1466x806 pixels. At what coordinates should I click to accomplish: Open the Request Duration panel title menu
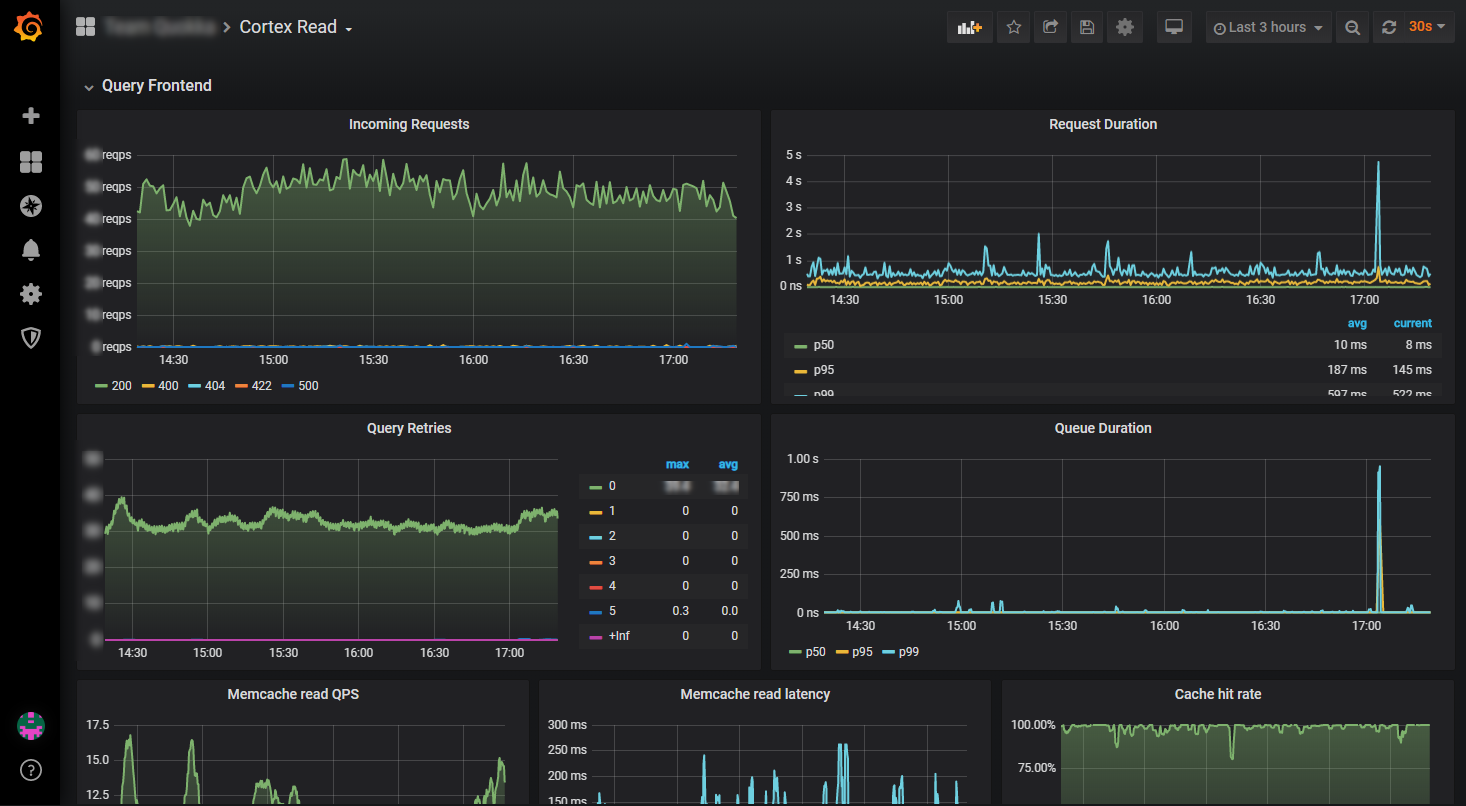[x=1103, y=124]
